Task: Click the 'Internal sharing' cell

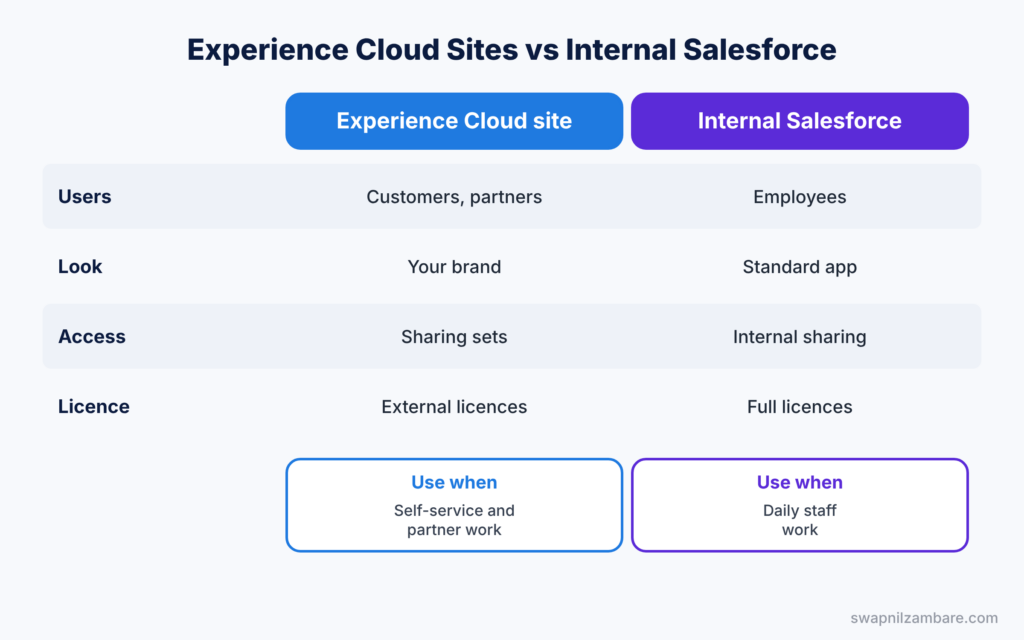Action: [x=799, y=337]
